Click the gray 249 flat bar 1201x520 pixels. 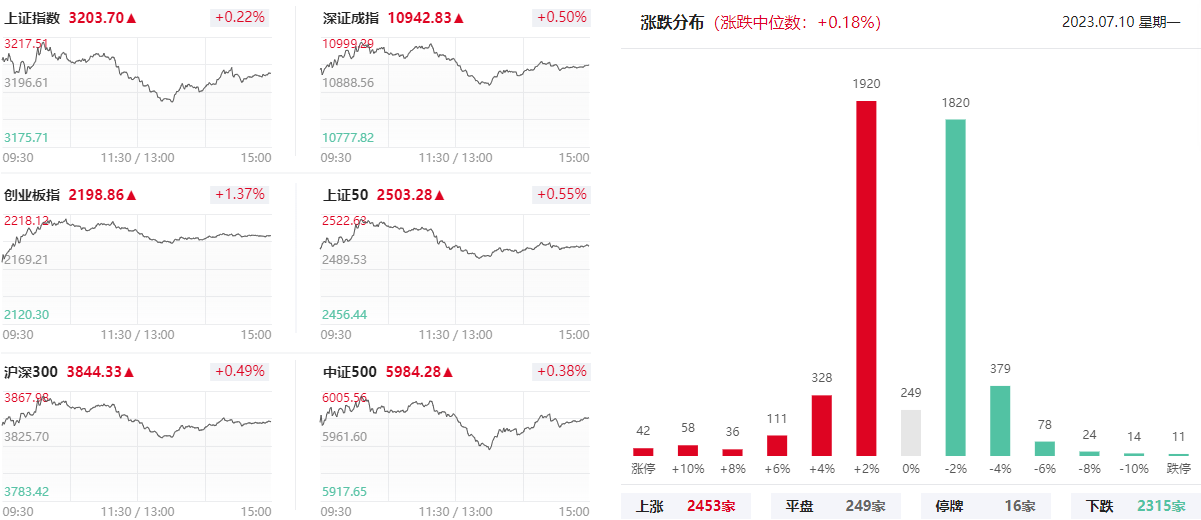[910, 433]
